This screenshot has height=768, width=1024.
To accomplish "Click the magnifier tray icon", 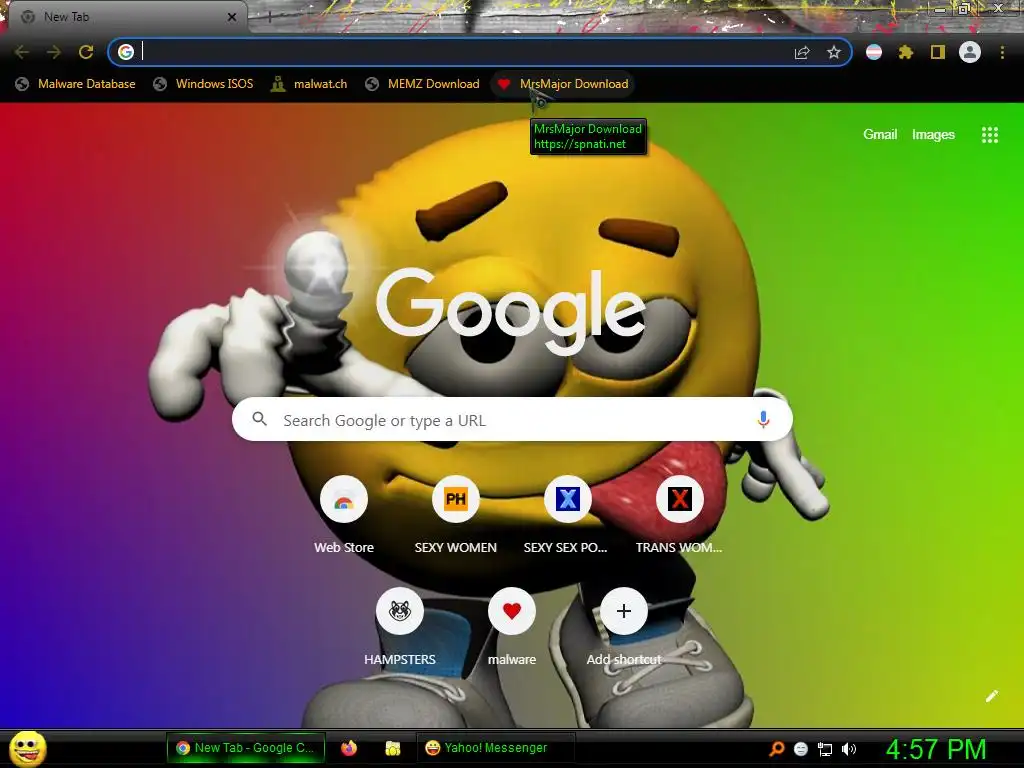I will 776,749.
